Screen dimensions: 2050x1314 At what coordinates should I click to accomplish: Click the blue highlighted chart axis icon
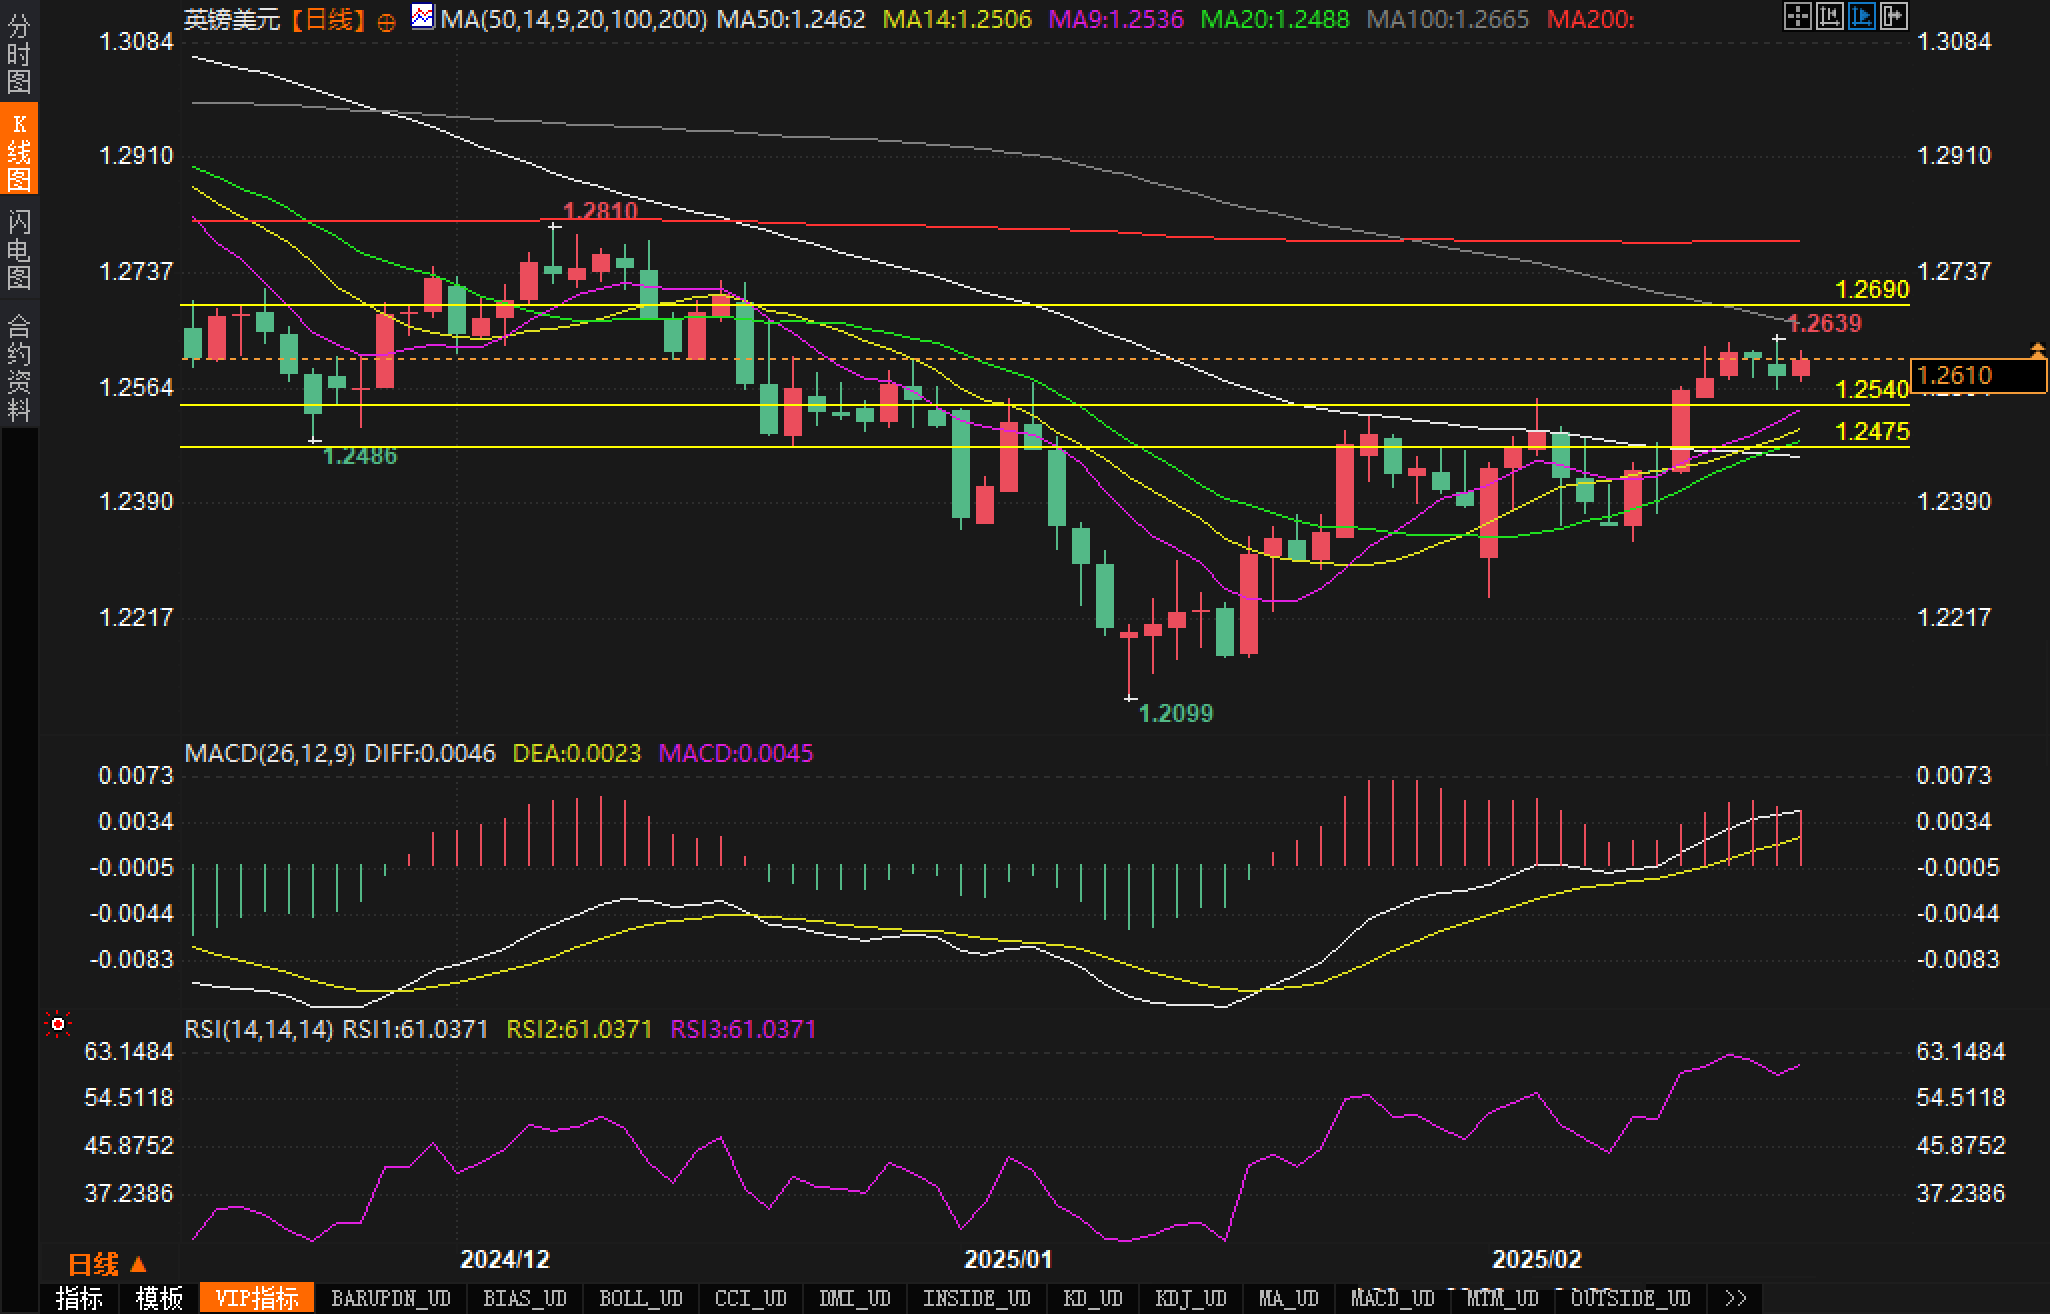(x=1862, y=16)
